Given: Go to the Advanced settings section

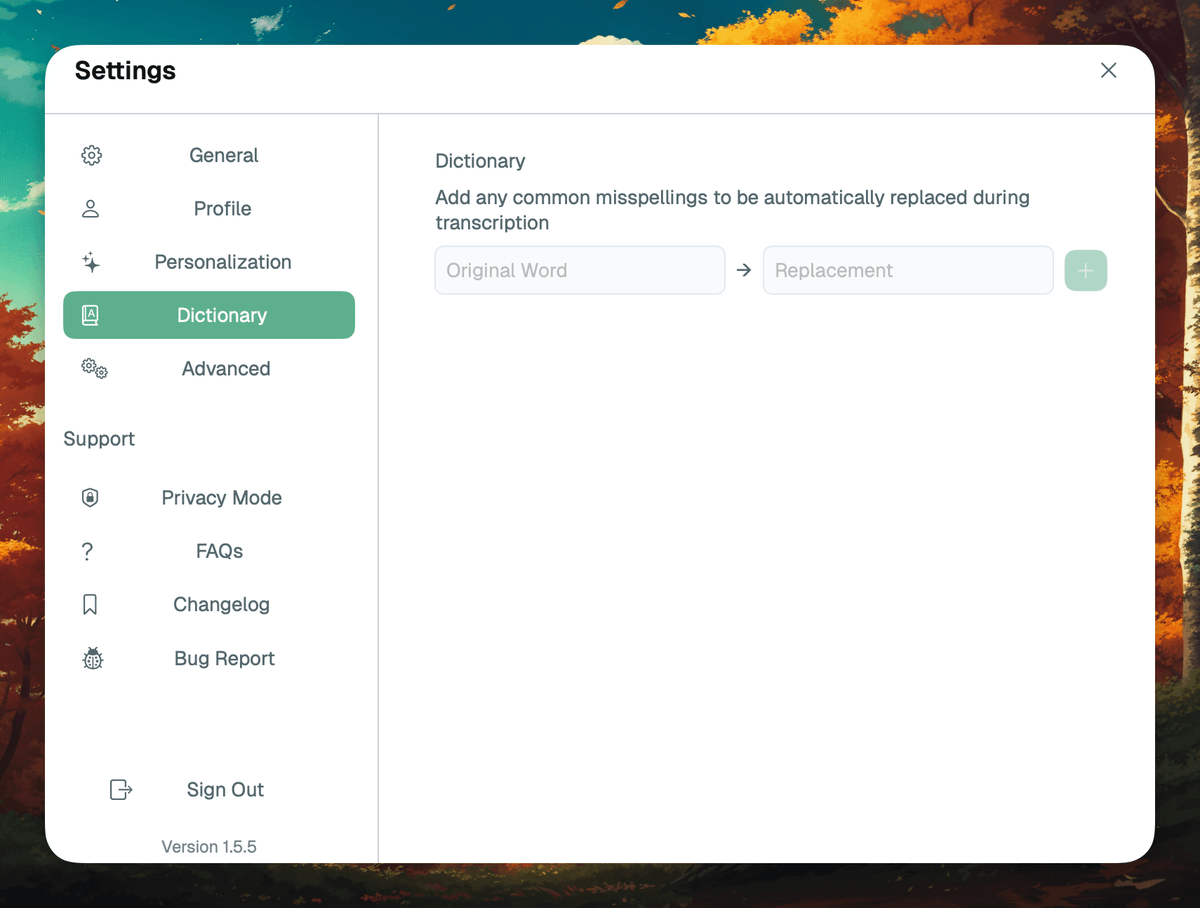Looking at the screenshot, I should (209, 369).
